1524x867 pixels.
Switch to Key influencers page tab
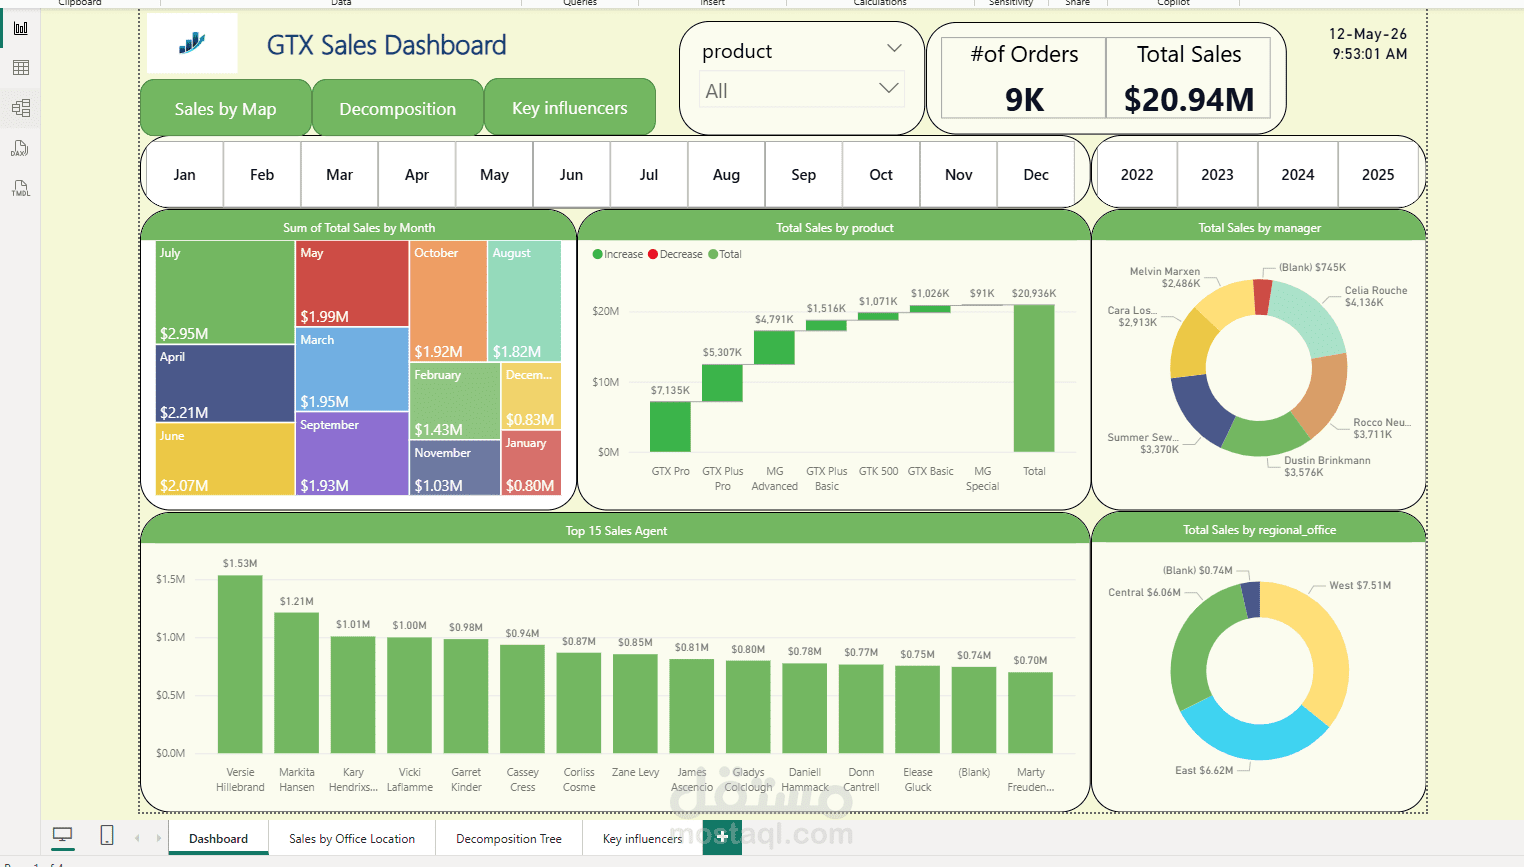tap(642, 838)
